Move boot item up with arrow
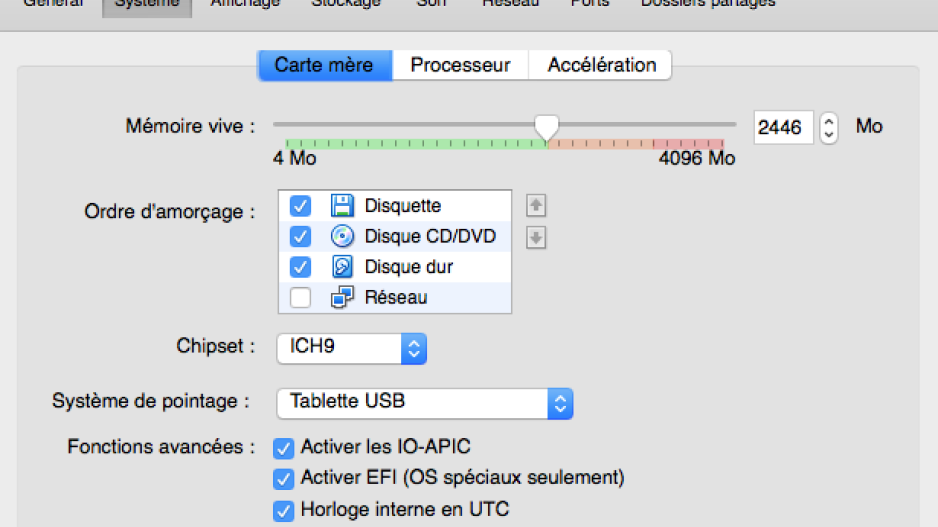Viewport: 938px width, 527px height. click(x=536, y=205)
